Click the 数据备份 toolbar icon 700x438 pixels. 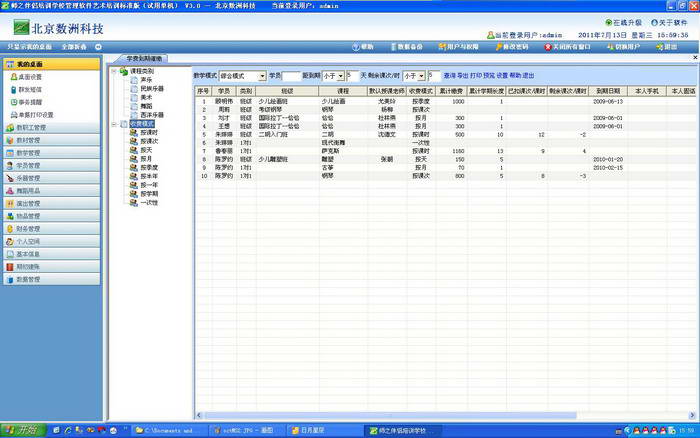pos(393,47)
